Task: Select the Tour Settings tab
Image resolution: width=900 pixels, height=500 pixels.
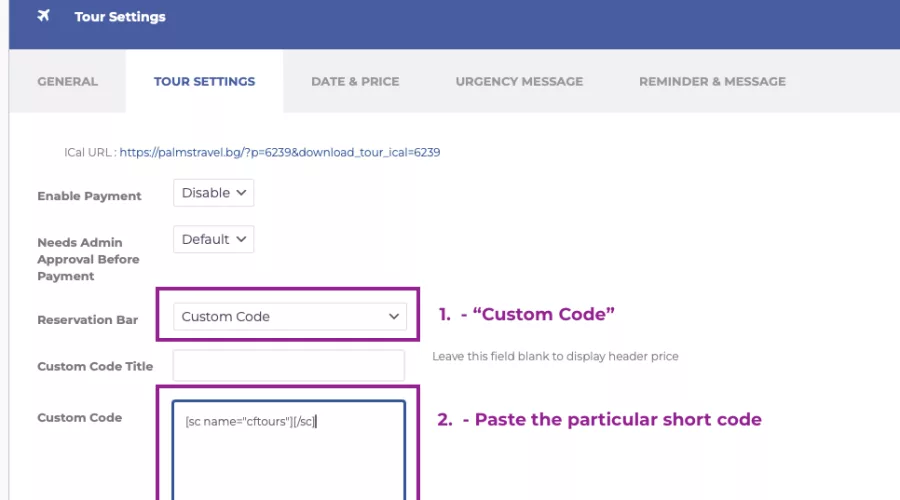Action: tap(204, 82)
